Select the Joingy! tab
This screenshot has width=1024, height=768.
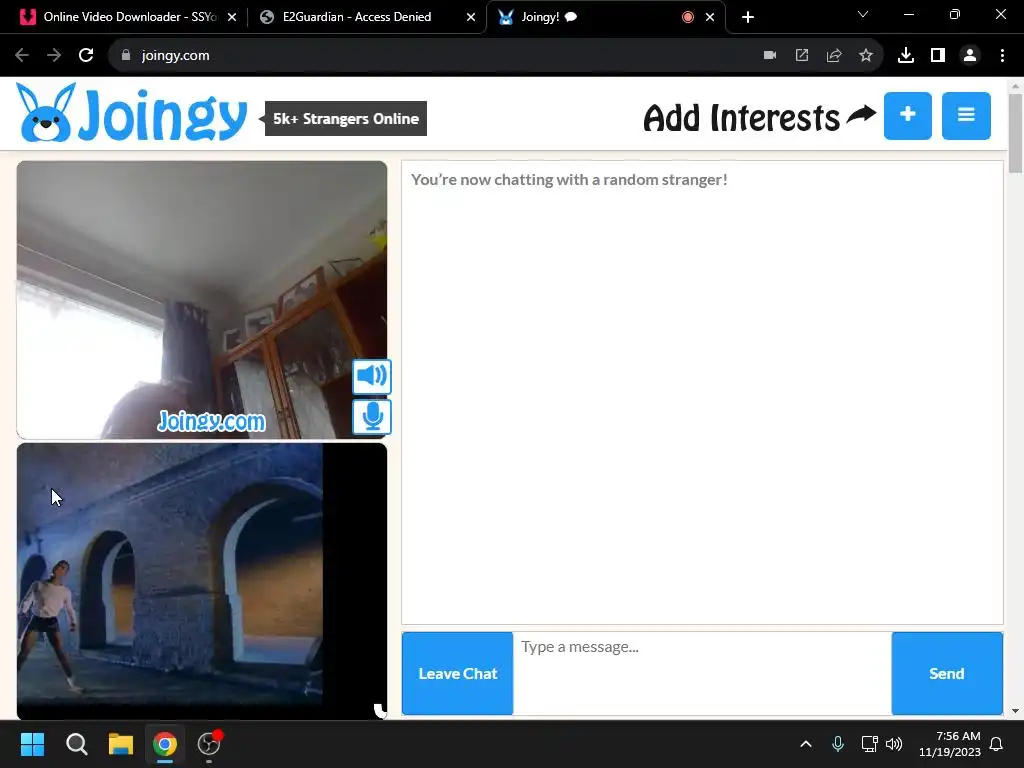(x=605, y=17)
